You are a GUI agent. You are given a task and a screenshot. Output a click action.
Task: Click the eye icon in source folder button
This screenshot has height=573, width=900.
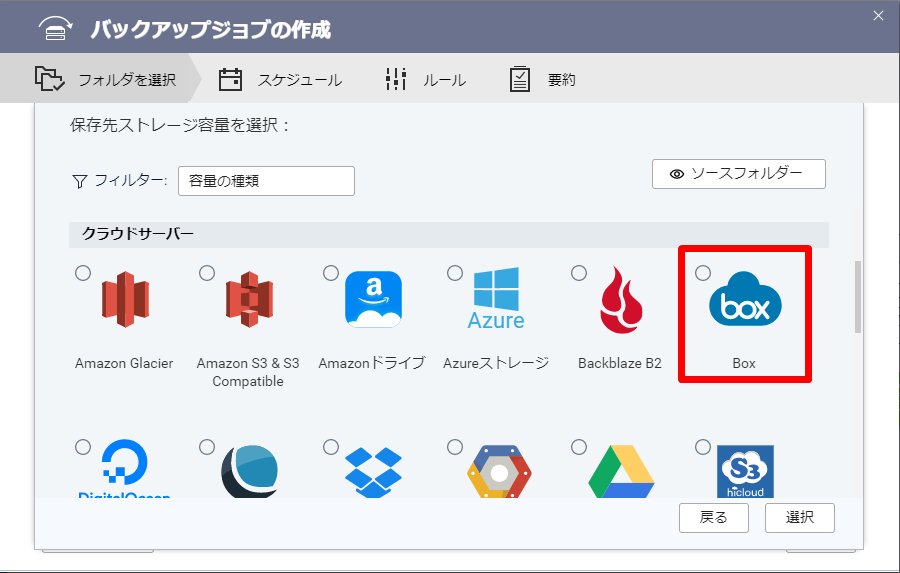click(677, 174)
